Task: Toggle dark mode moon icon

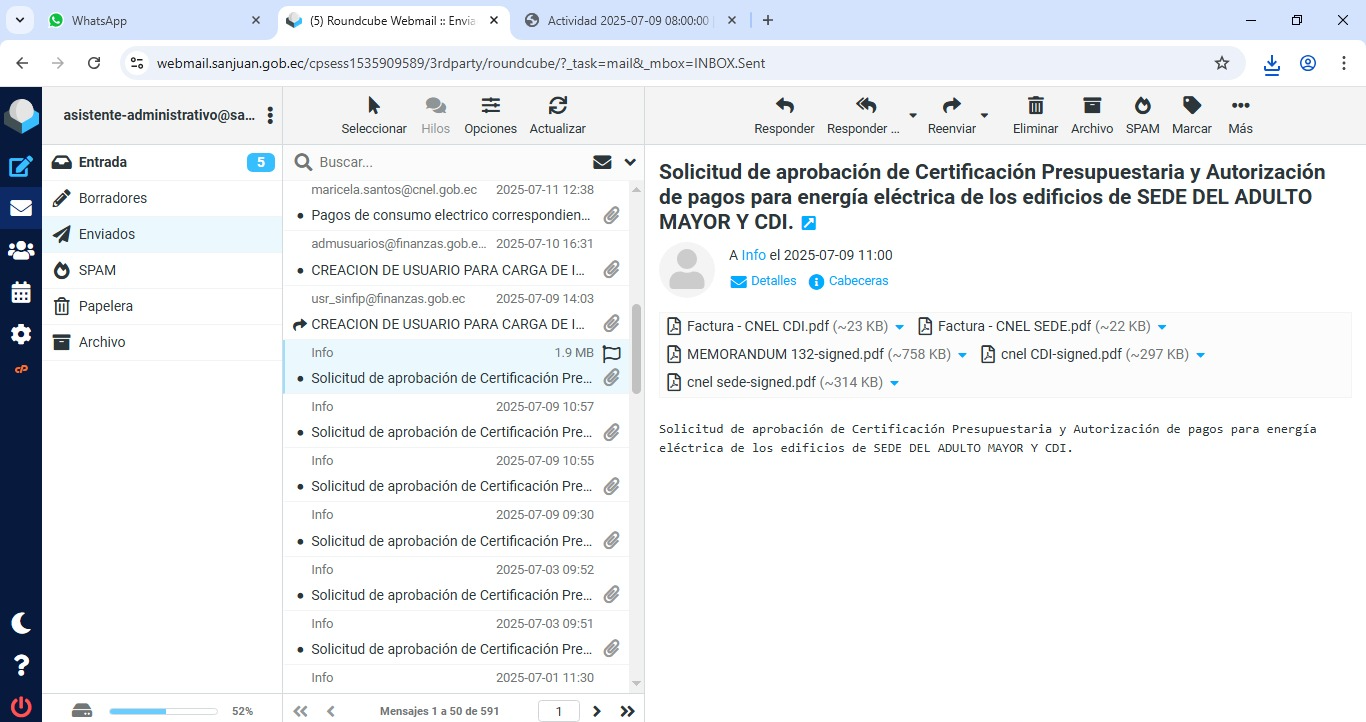Action: 21,623
